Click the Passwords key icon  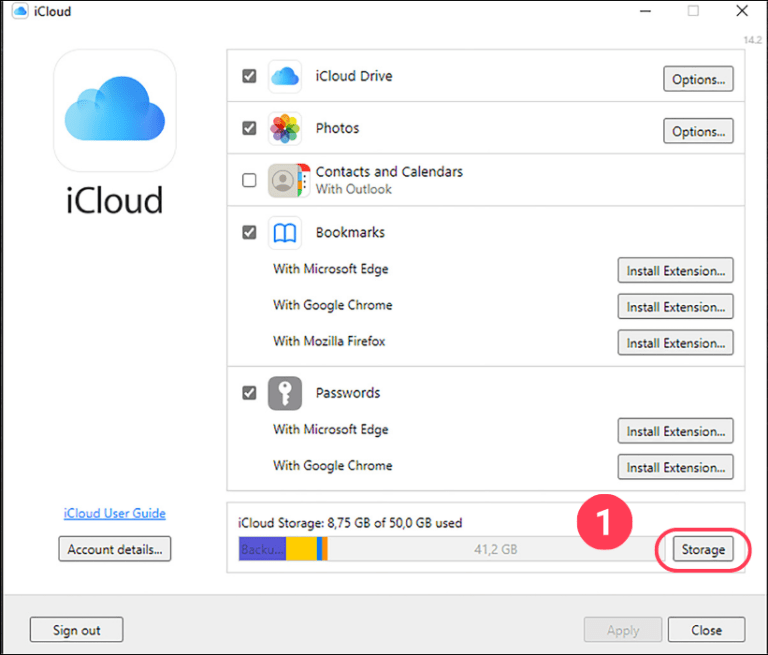coord(285,393)
